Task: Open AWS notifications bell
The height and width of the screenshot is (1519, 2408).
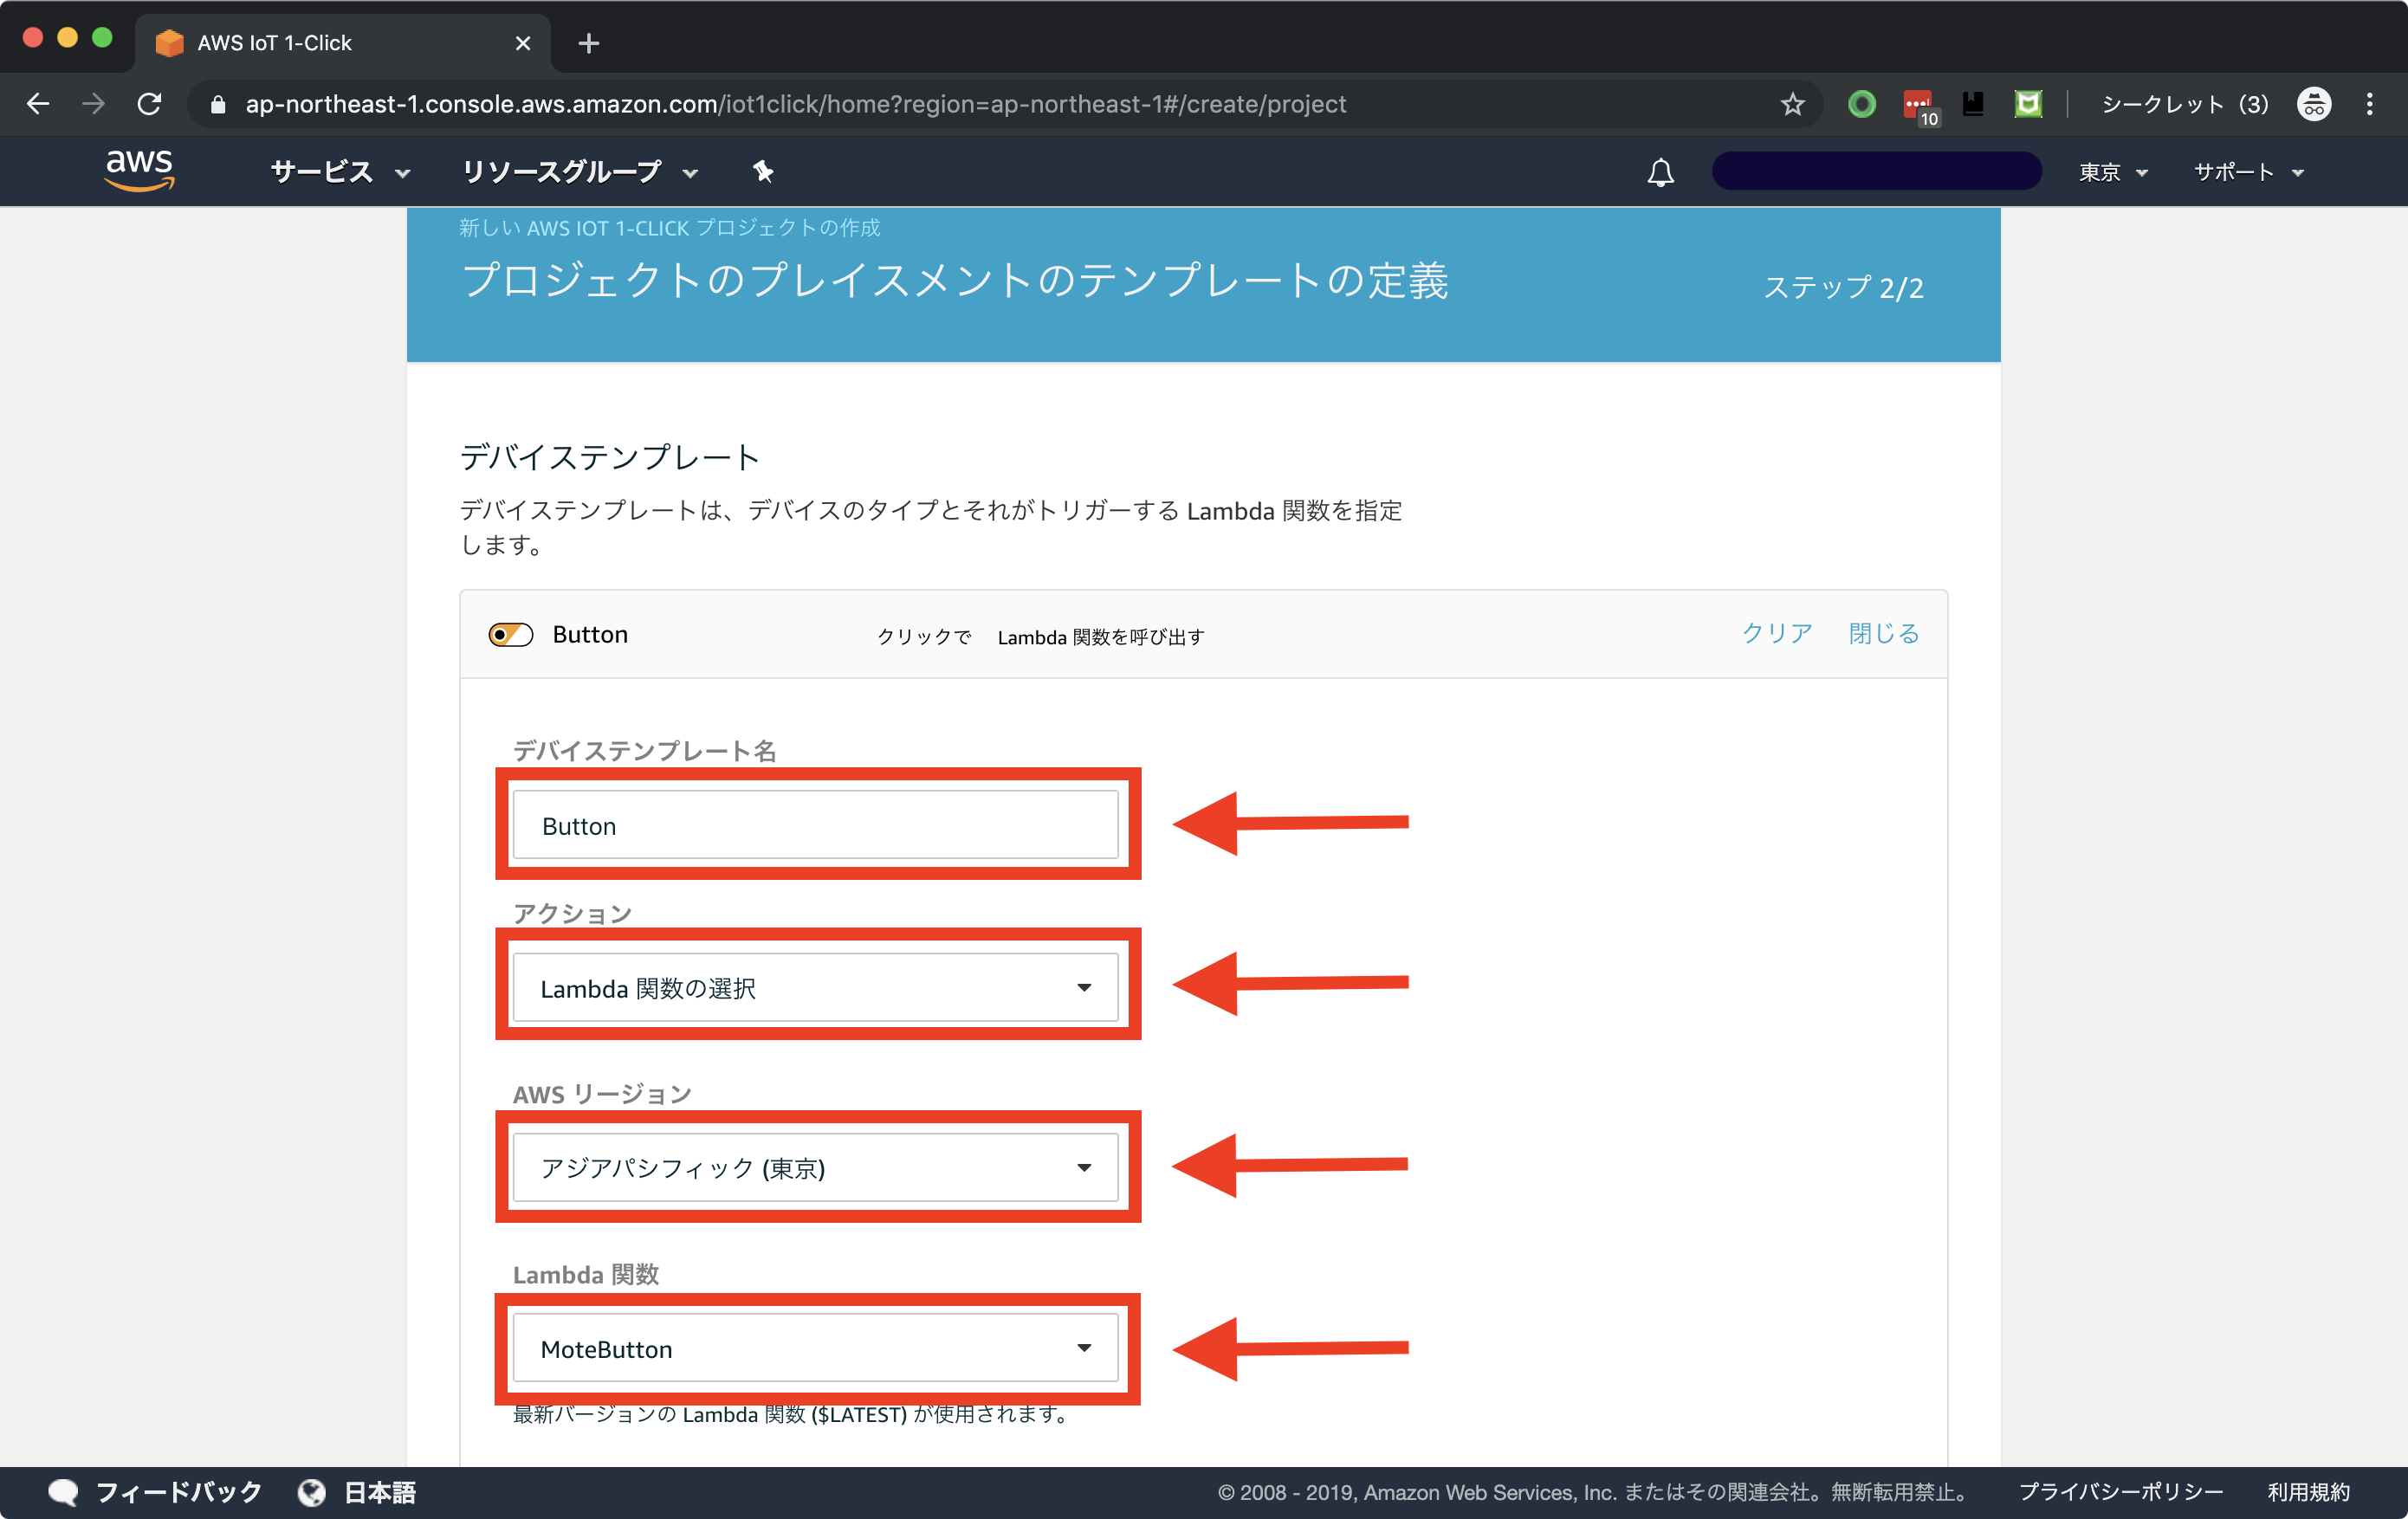Action: tap(1660, 172)
